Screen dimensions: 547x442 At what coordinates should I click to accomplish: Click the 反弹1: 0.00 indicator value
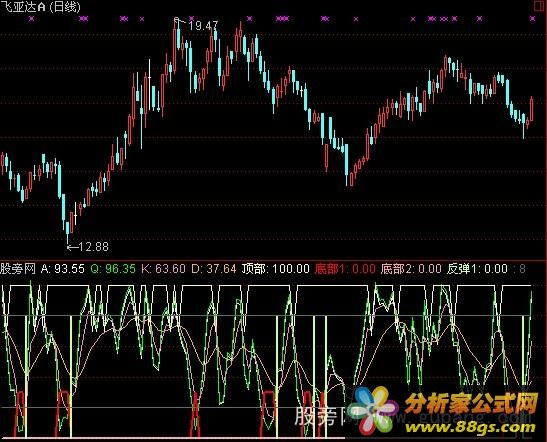pos(477,269)
